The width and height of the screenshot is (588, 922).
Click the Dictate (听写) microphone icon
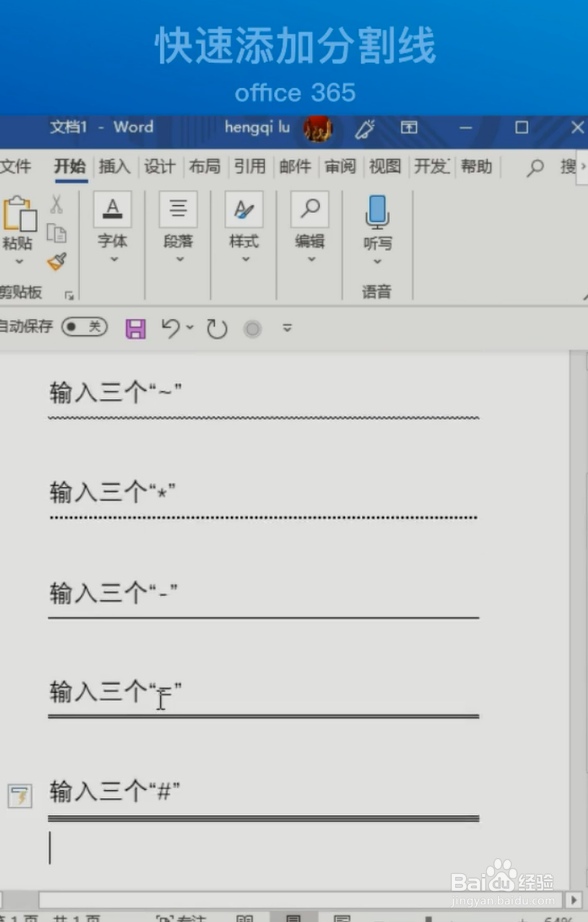click(x=377, y=212)
